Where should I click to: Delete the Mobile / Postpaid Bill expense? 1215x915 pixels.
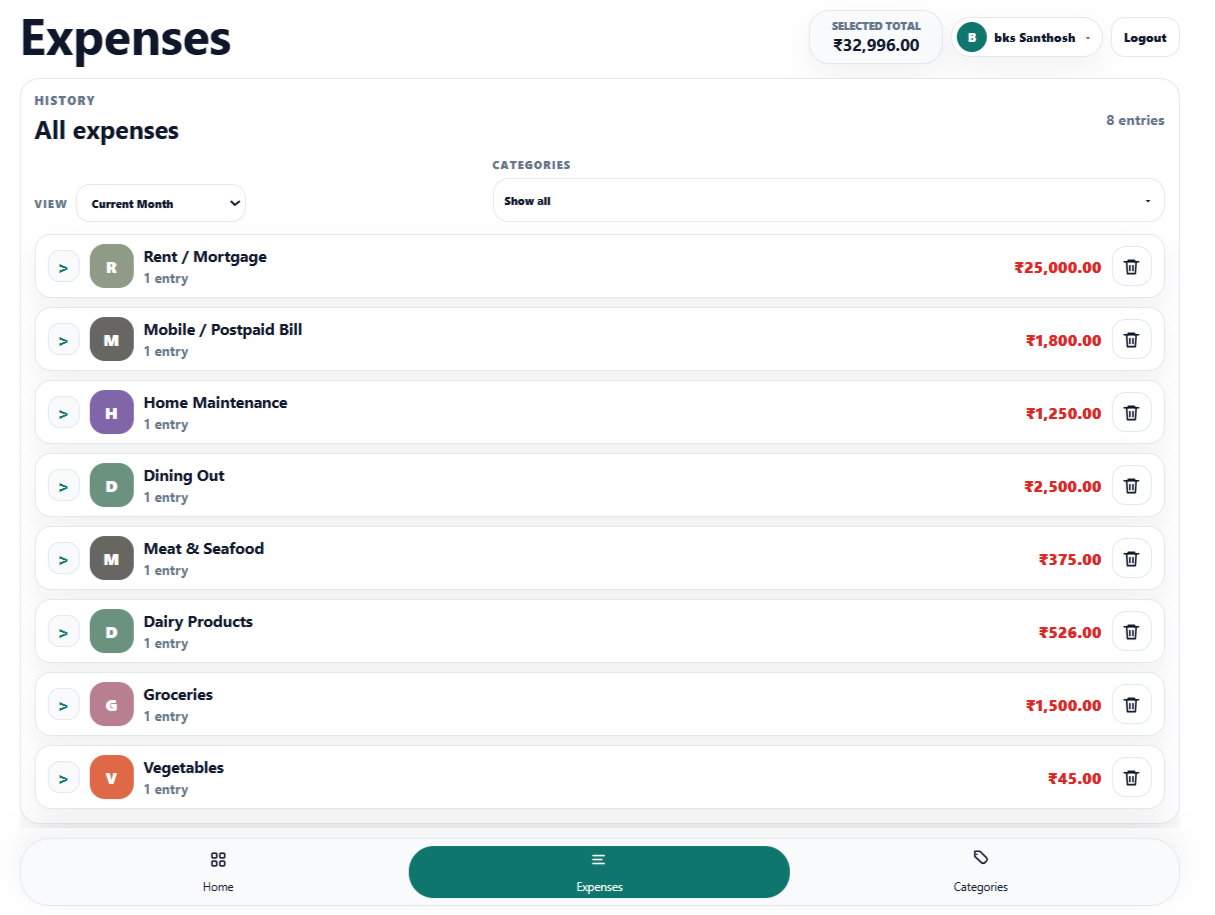tap(1131, 340)
